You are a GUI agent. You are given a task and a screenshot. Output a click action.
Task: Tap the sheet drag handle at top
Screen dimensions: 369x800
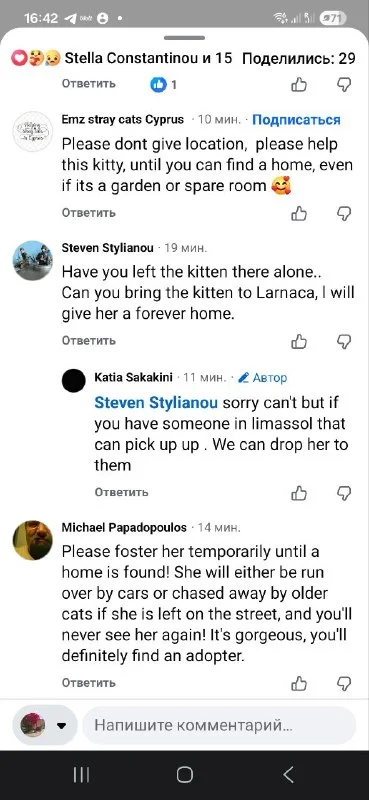(x=184, y=38)
